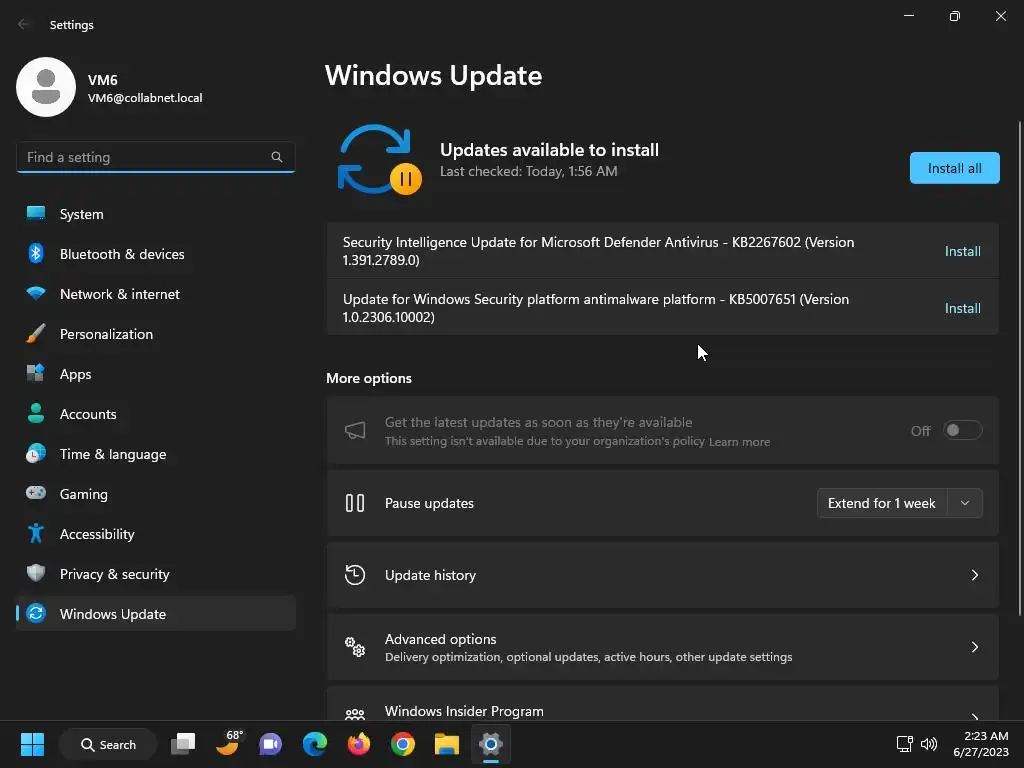Open Bluetooth & devices settings
The image size is (1024, 768).
(155, 253)
